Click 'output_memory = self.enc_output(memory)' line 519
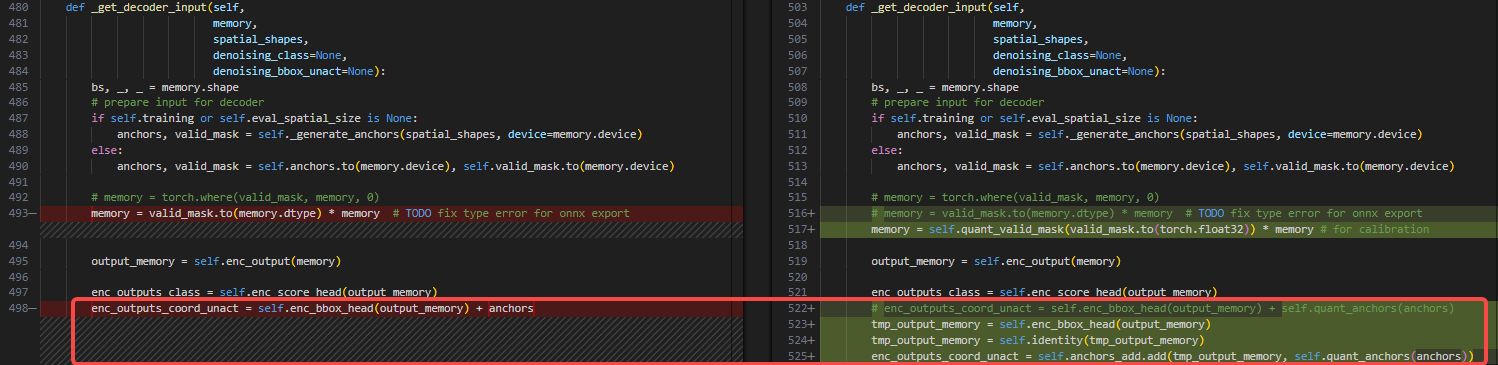The width and height of the screenshot is (1498, 365). (x=996, y=261)
